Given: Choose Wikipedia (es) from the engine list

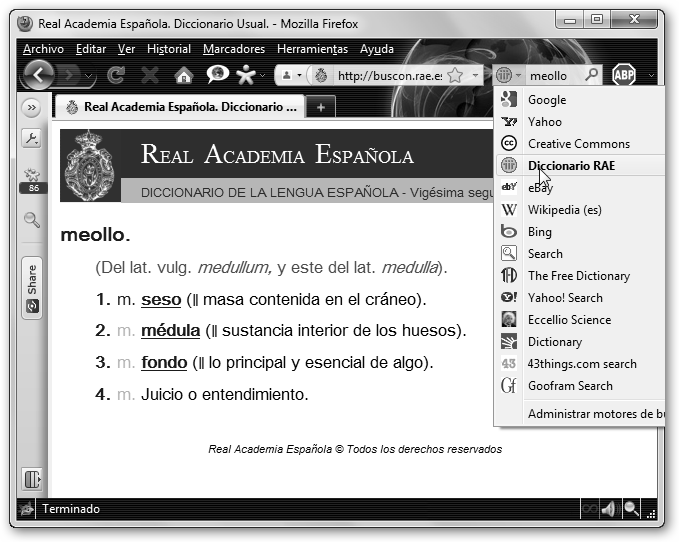Looking at the screenshot, I should tap(564, 210).
